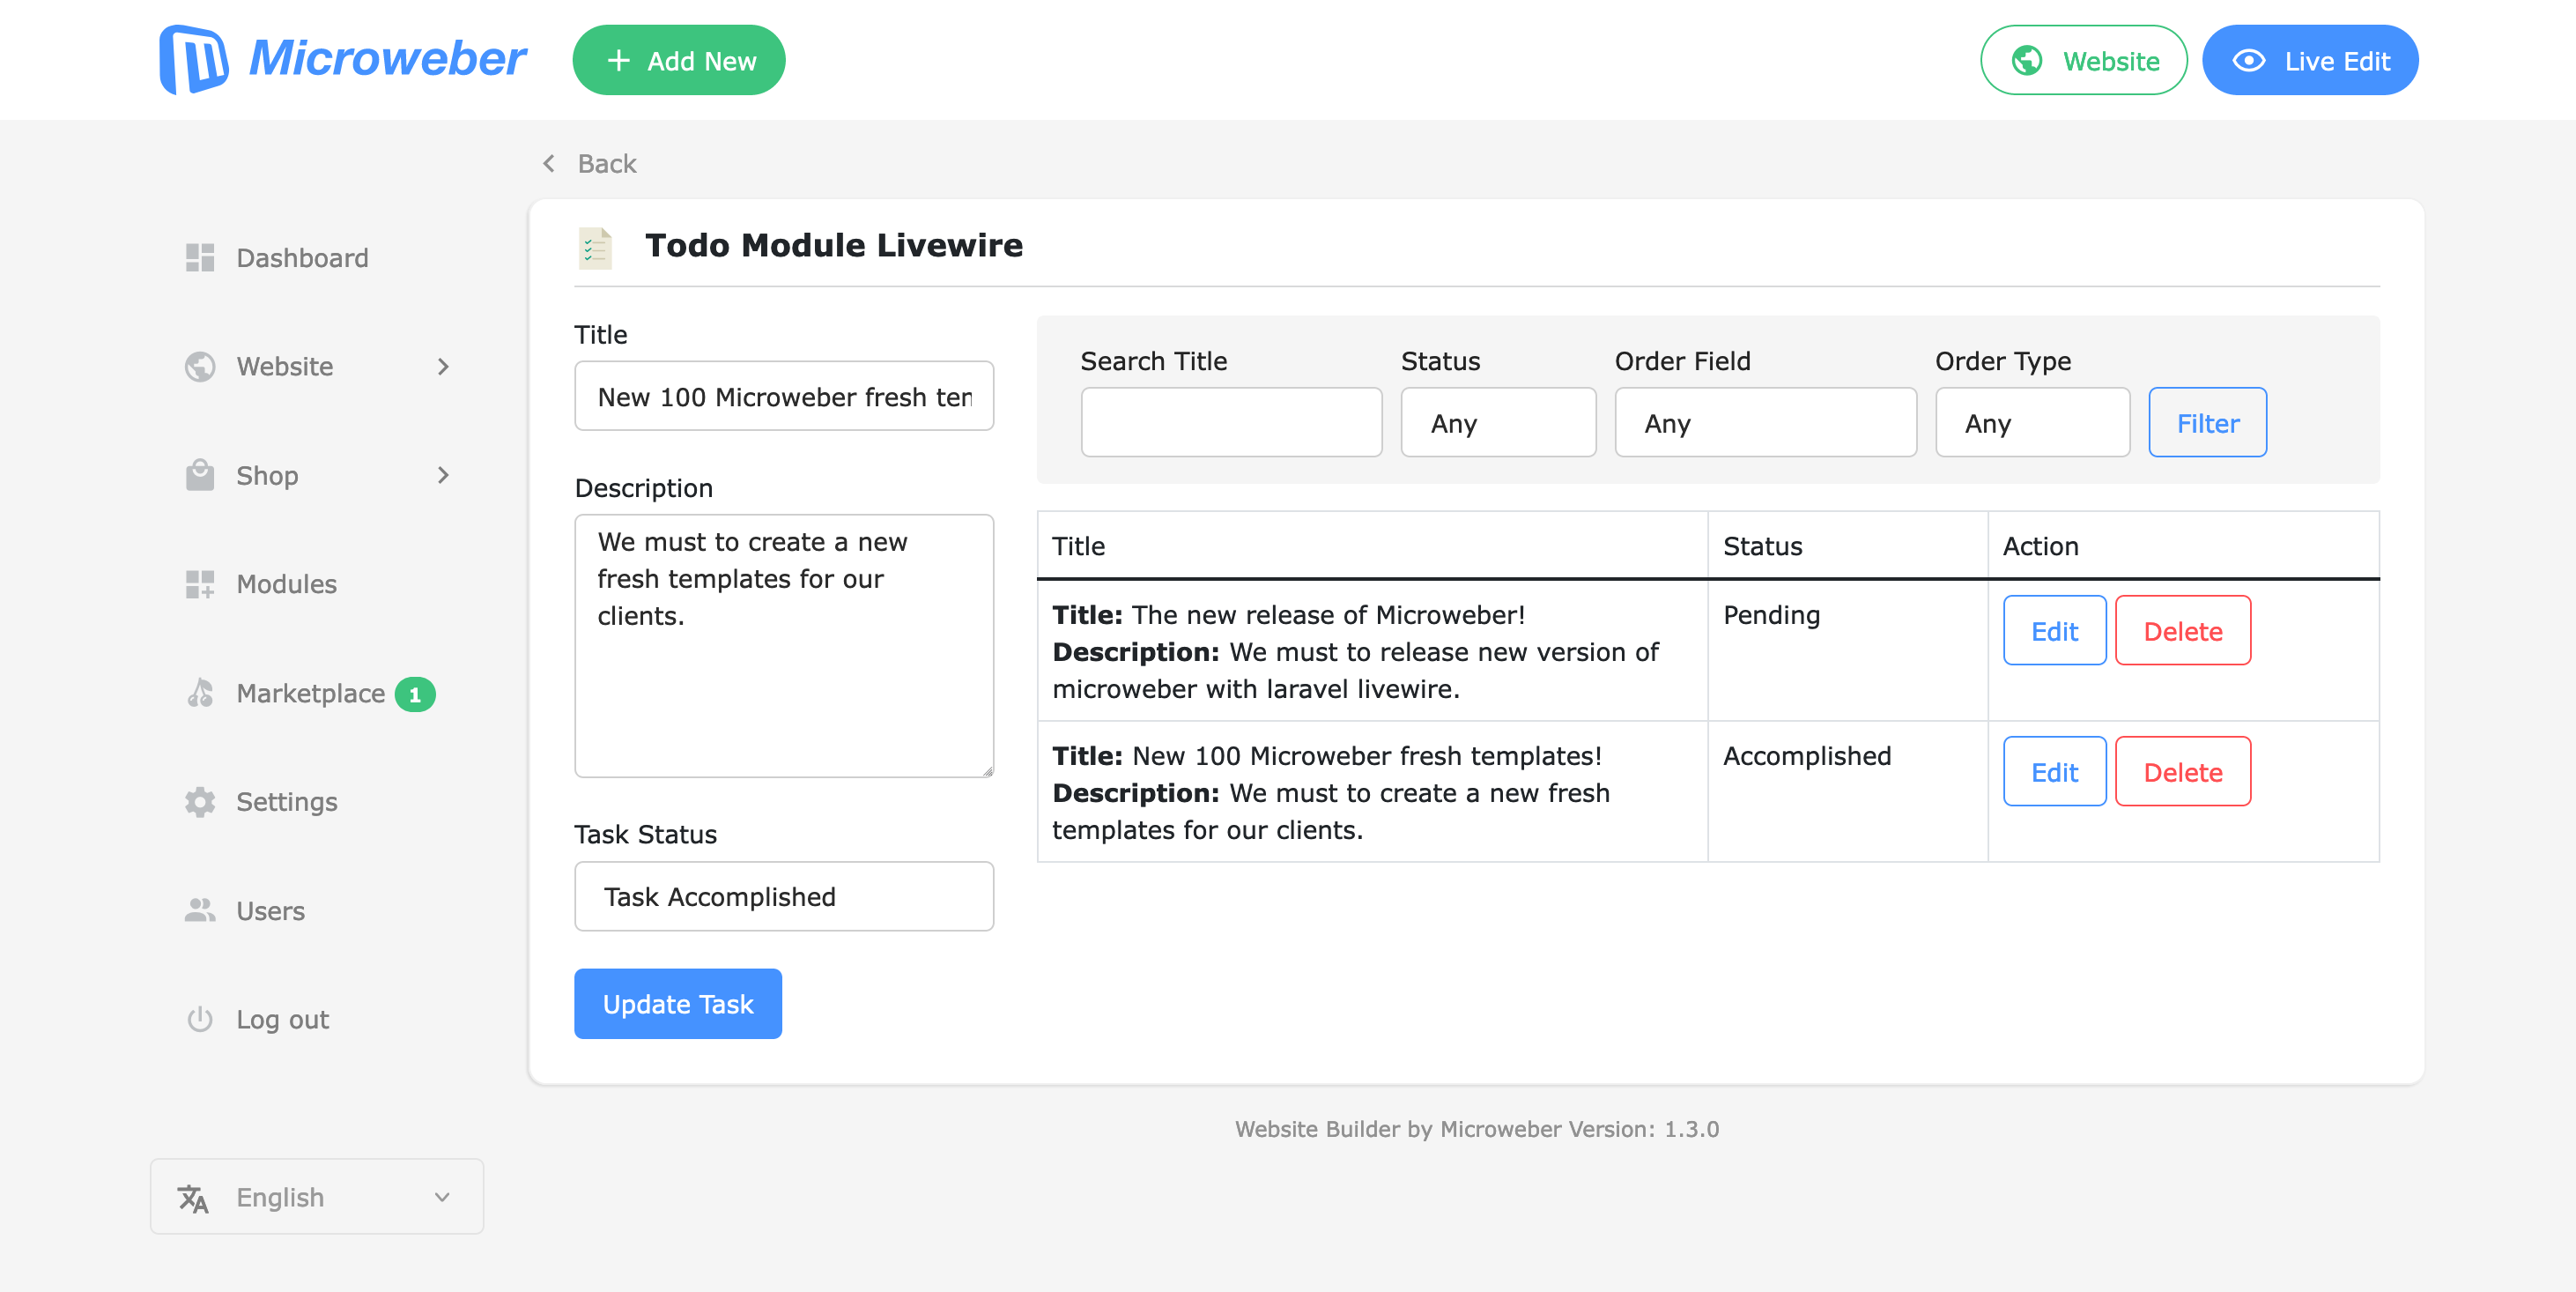Click the Users people icon
The height and width of the screenshot is (1292, 2576).
tap(200, 910)
